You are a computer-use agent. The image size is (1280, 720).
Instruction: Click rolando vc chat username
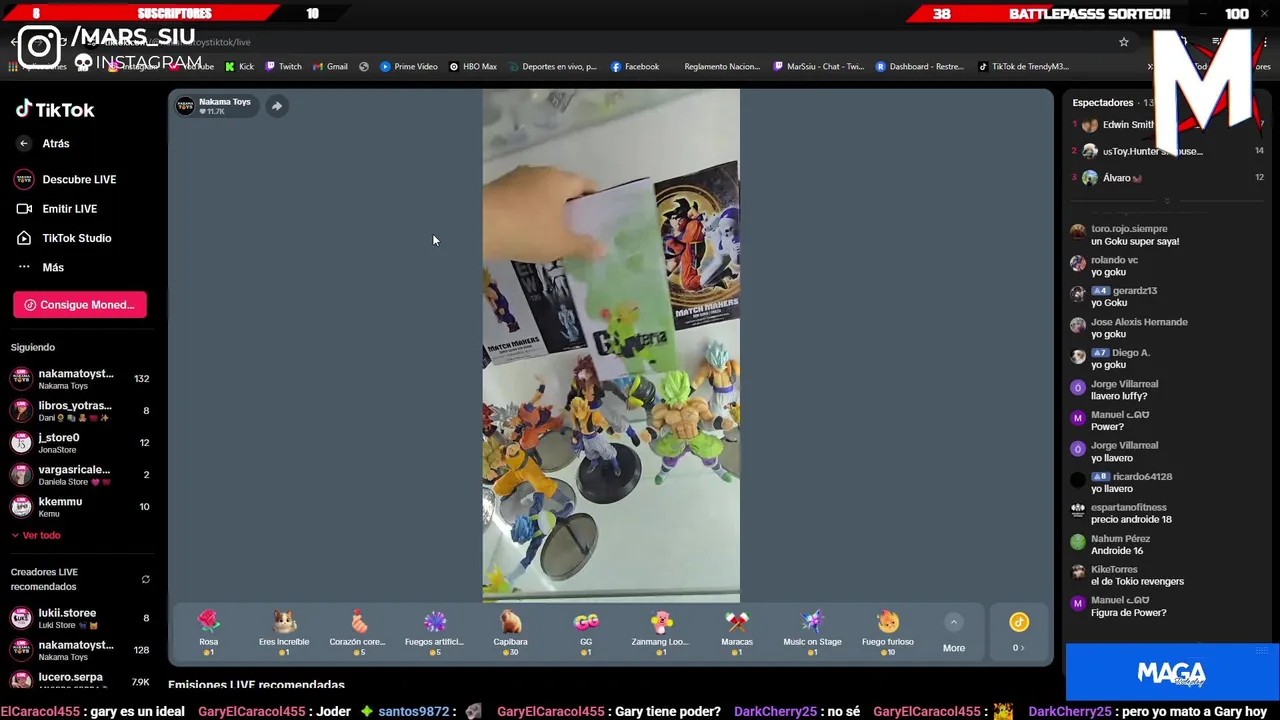point(1114,260)
